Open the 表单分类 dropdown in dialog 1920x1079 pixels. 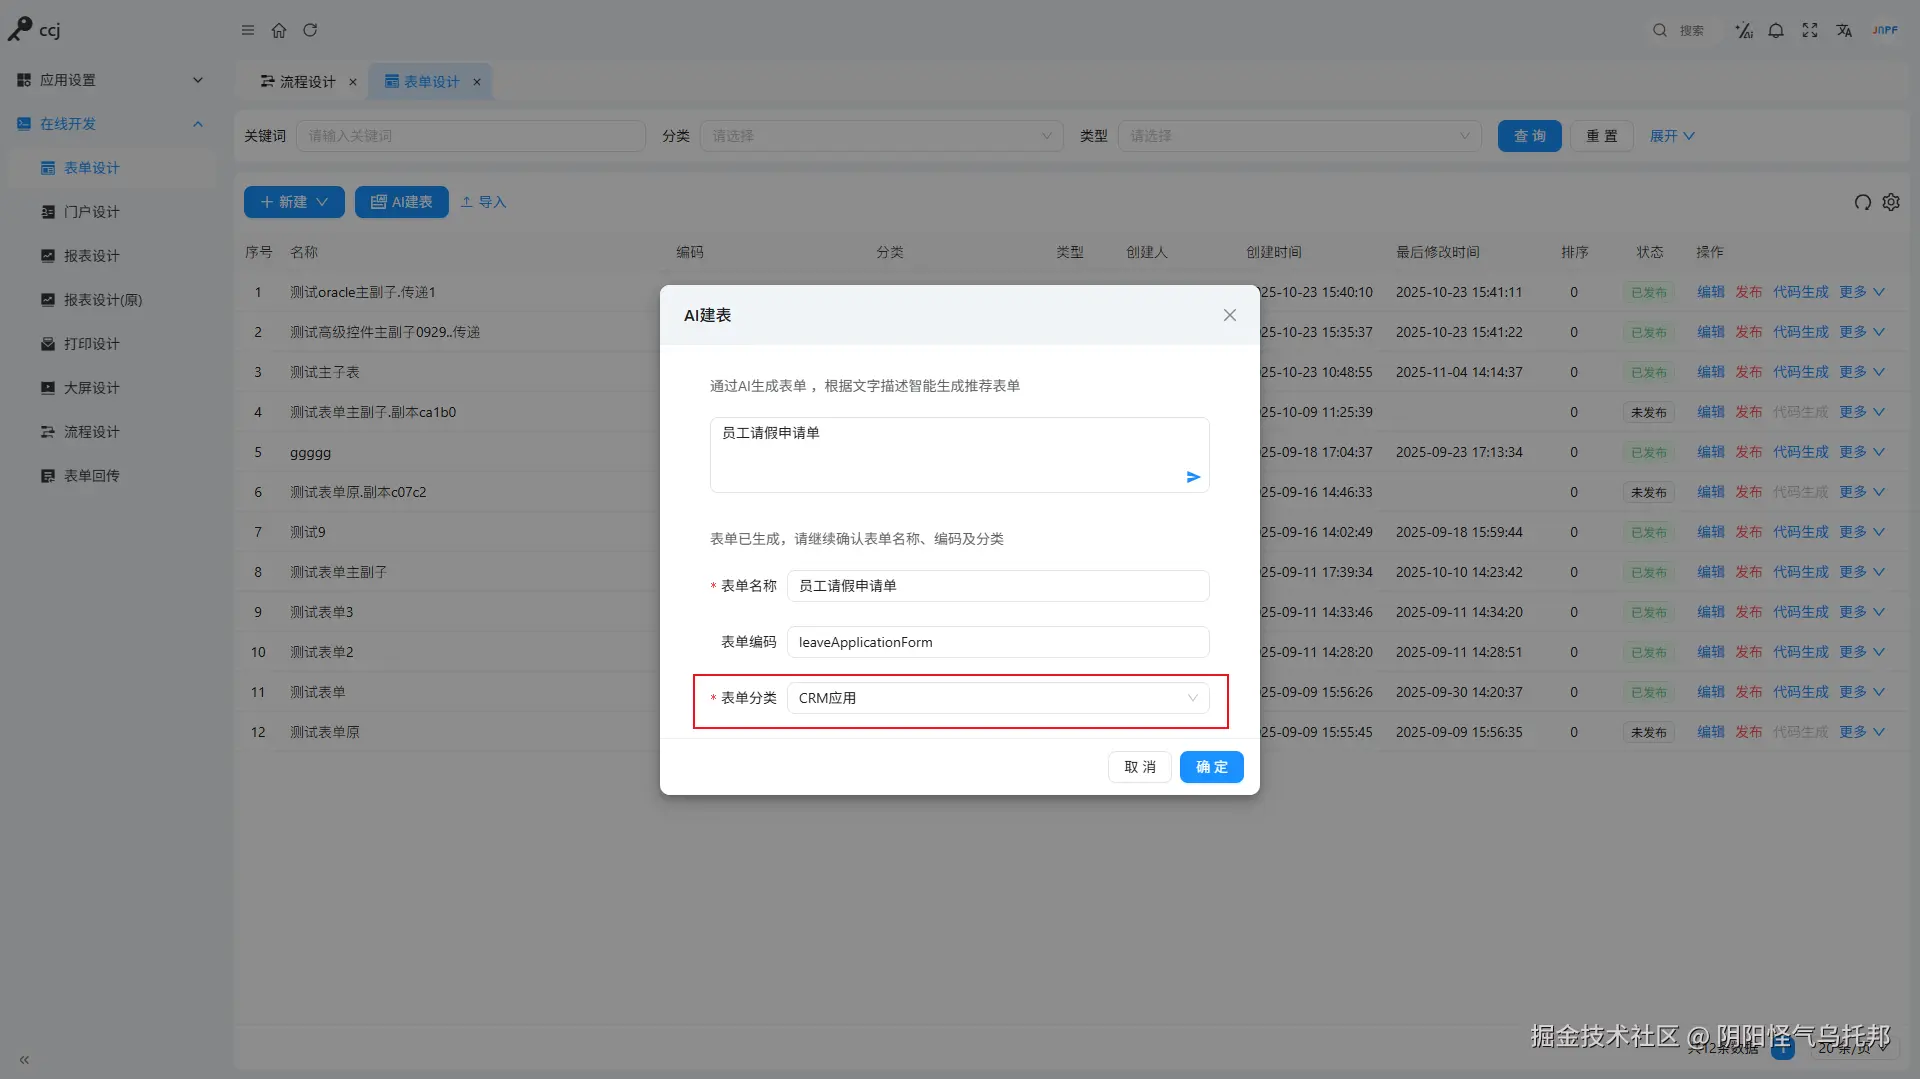point(998,698)
